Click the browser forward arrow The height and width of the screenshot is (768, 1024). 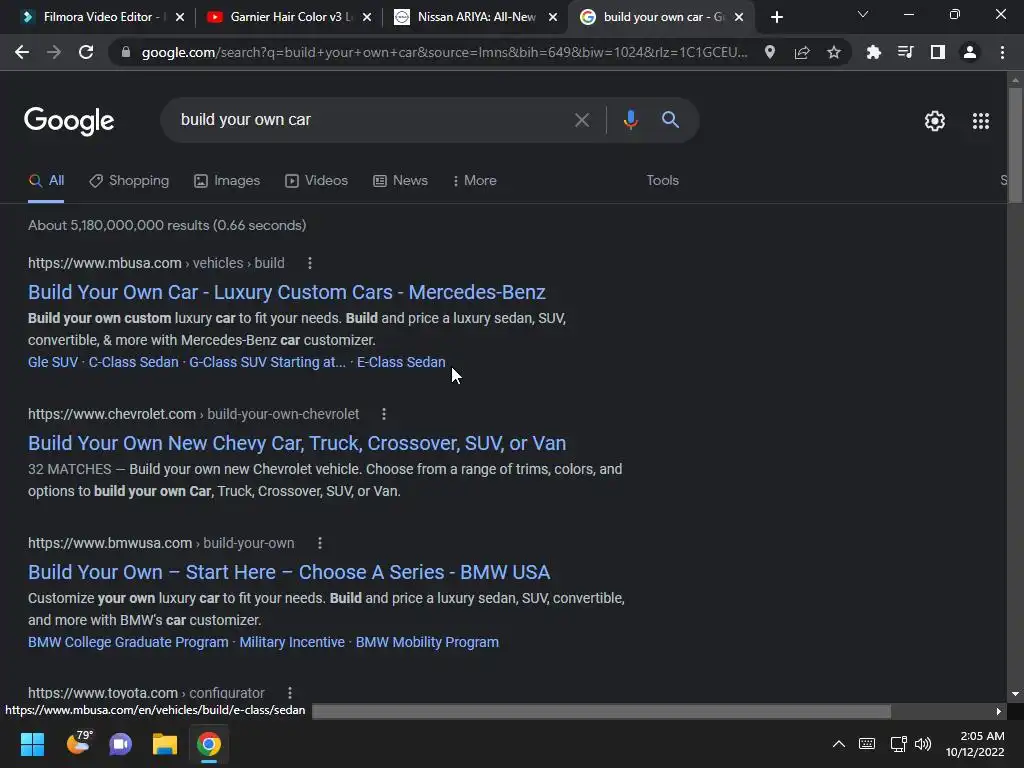(x=54, y=52)
